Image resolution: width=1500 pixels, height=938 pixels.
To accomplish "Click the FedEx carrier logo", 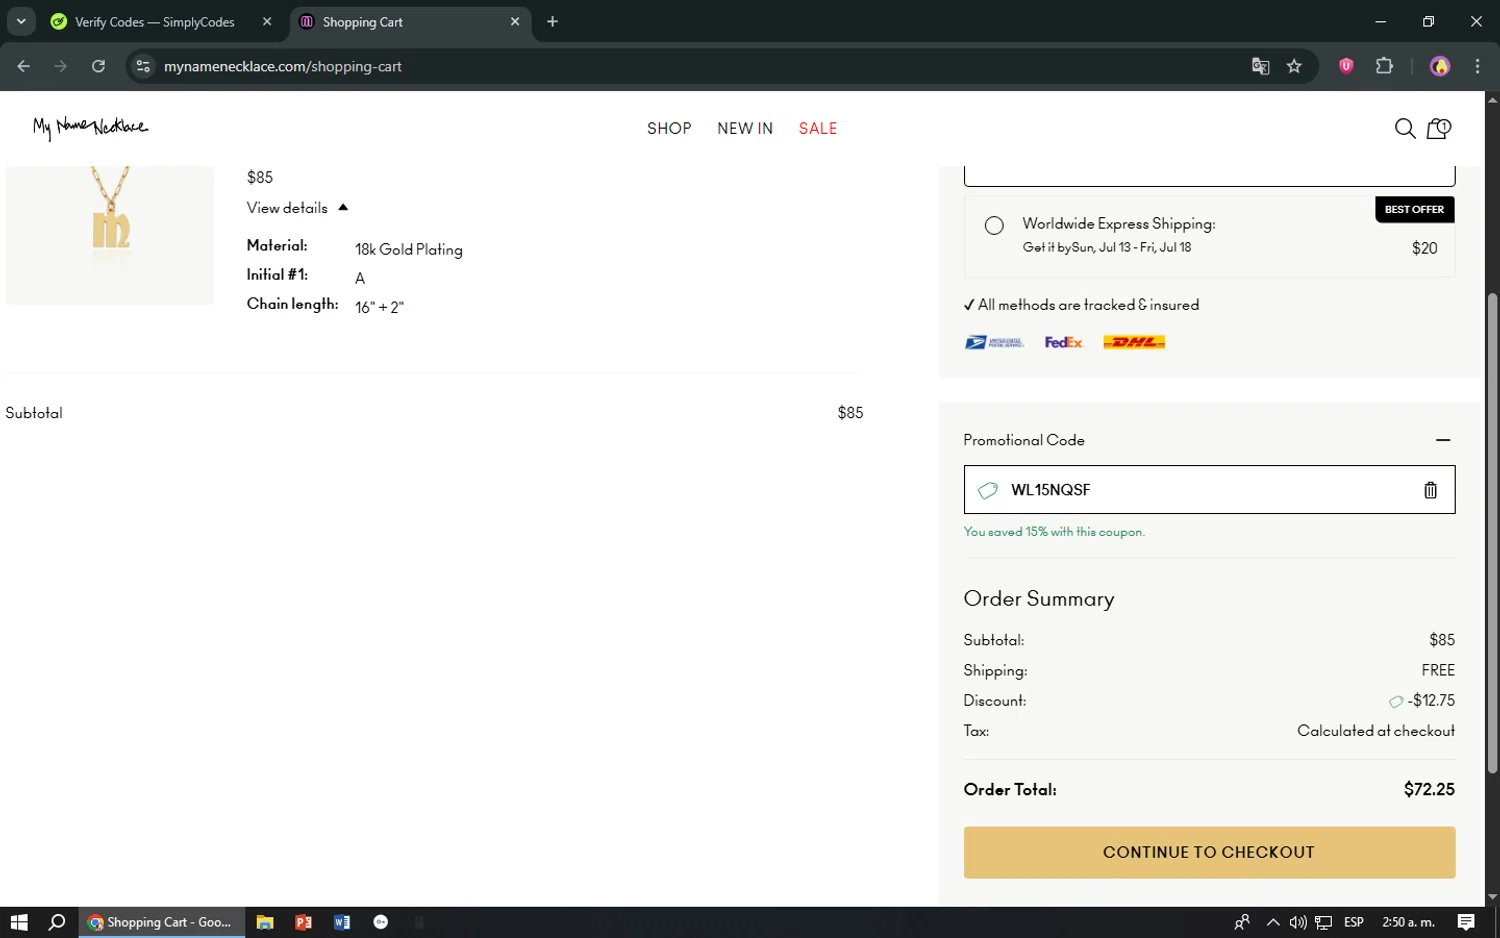I will [x=1063, y=342].
